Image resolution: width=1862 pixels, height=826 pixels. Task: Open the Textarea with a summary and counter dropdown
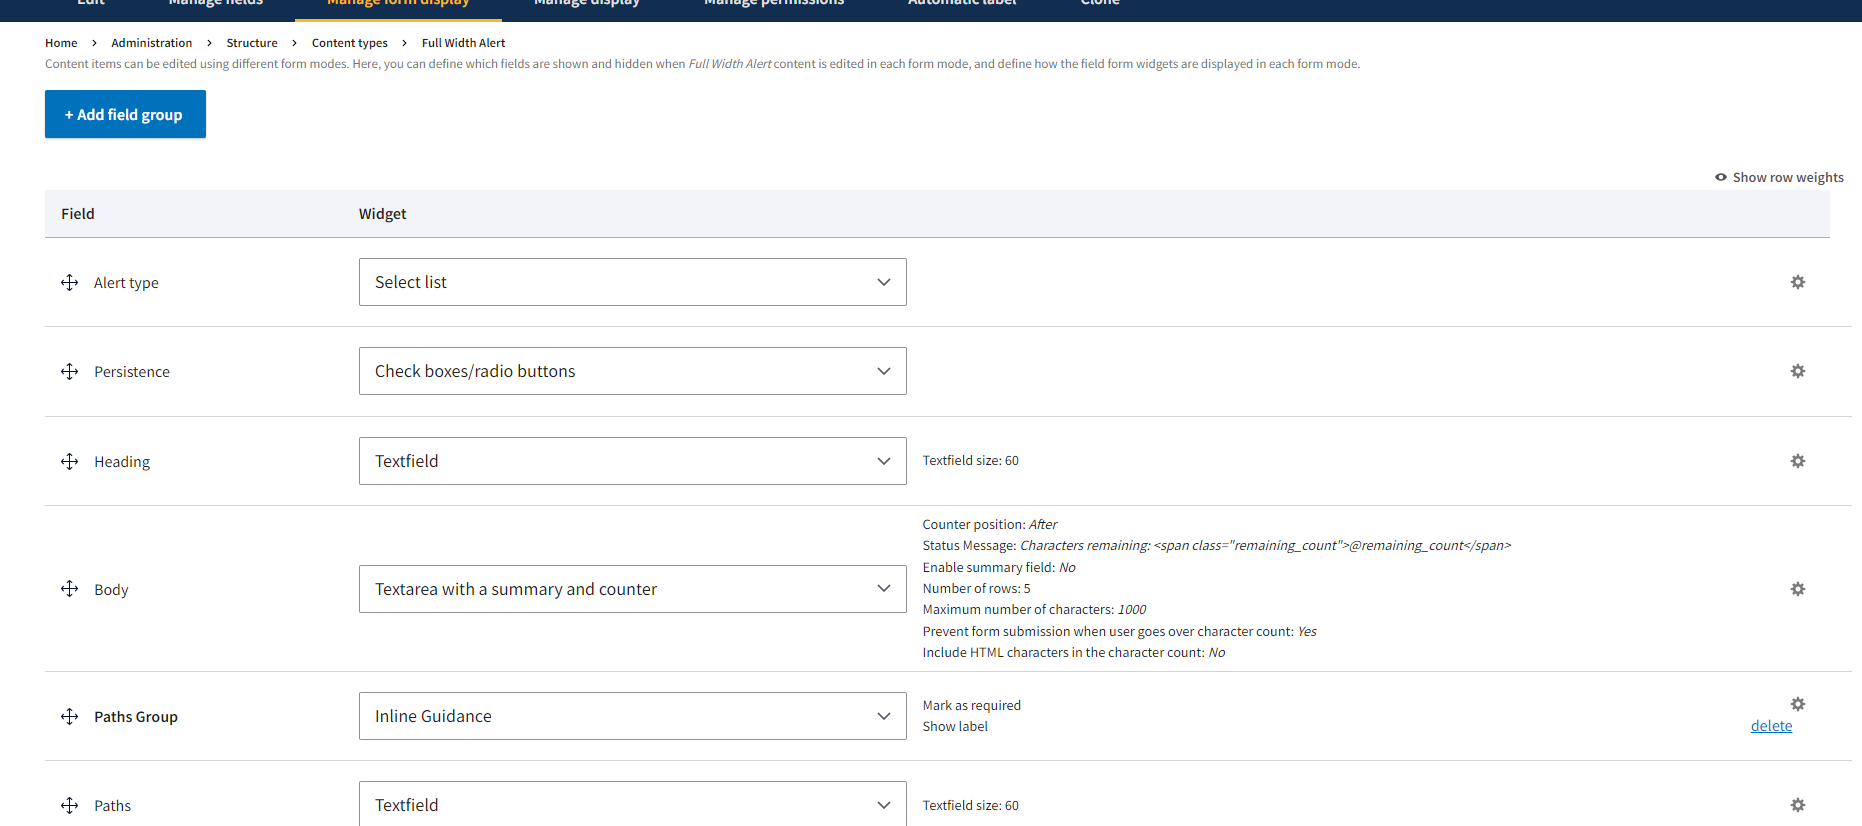click(633, 589)
